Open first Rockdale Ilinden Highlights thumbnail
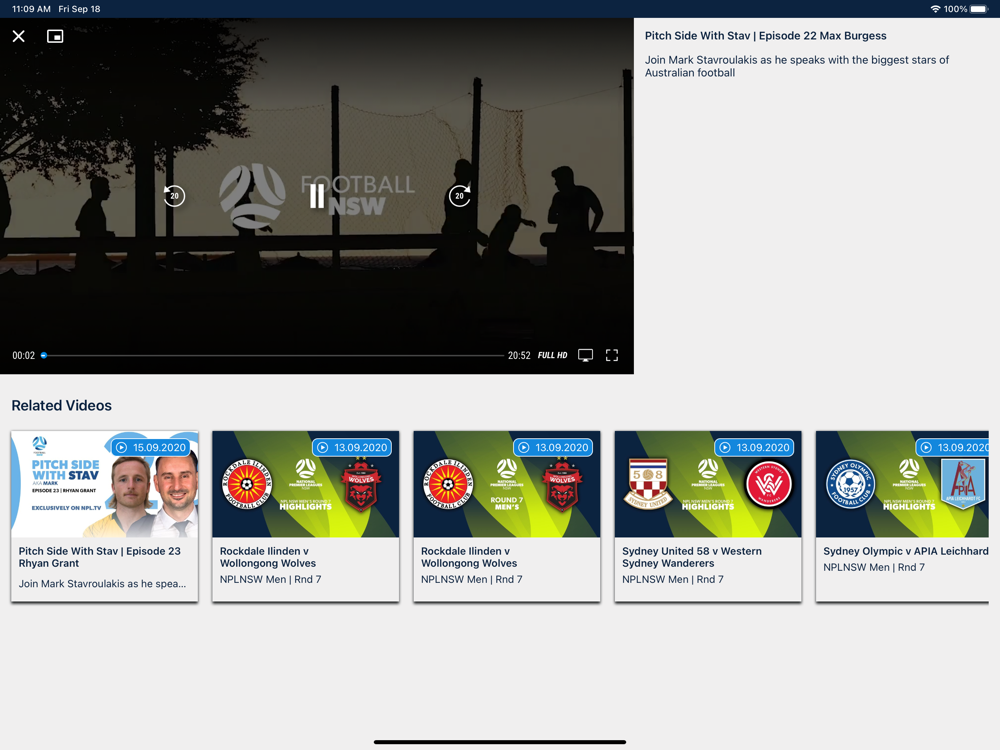The image size is (1000, 750). pos(305,484)
